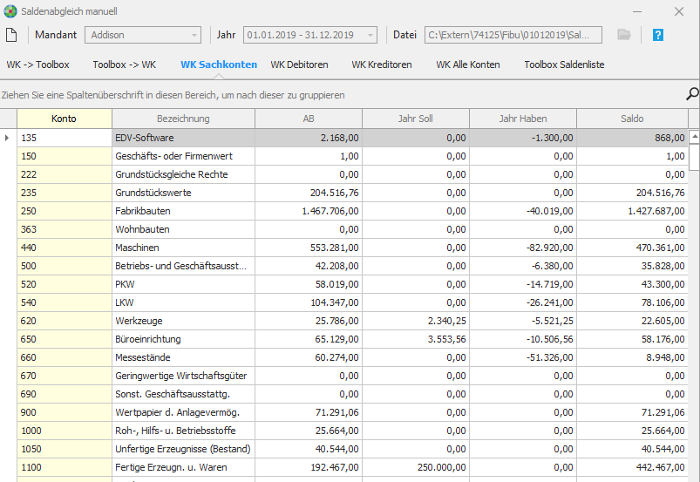Viewport: 700px width, 482px height.
Task: Open the WK Debitoren tab
Action: (x=299, y=65)
